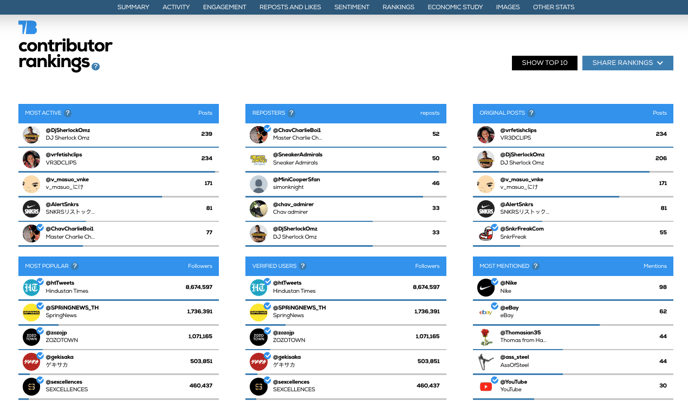Go to SUMMARY section
Viewport: 688px width, 401px height.
pyautogui.click(x=133, y=7)
